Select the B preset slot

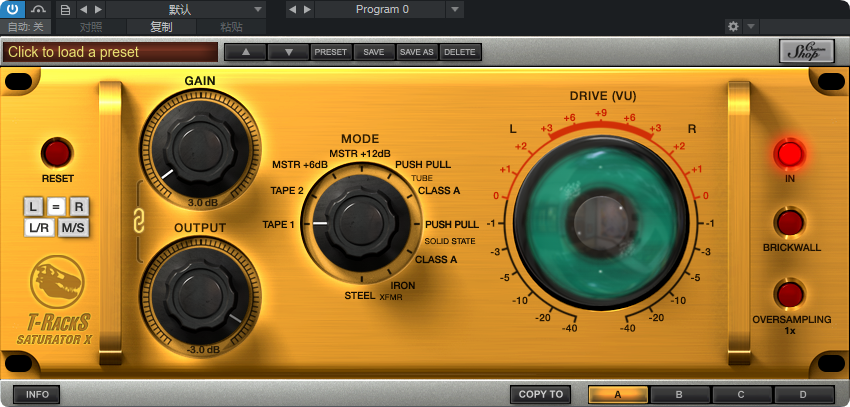coord(680,395)
